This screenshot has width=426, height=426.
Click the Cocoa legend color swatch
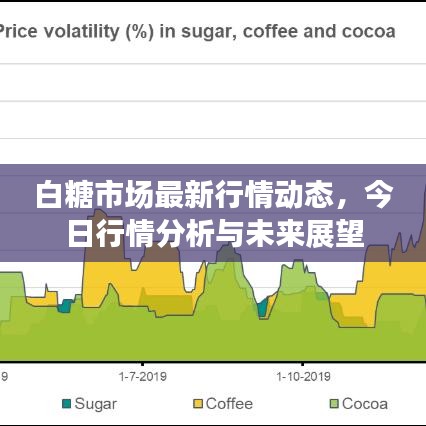click(334, 404)
